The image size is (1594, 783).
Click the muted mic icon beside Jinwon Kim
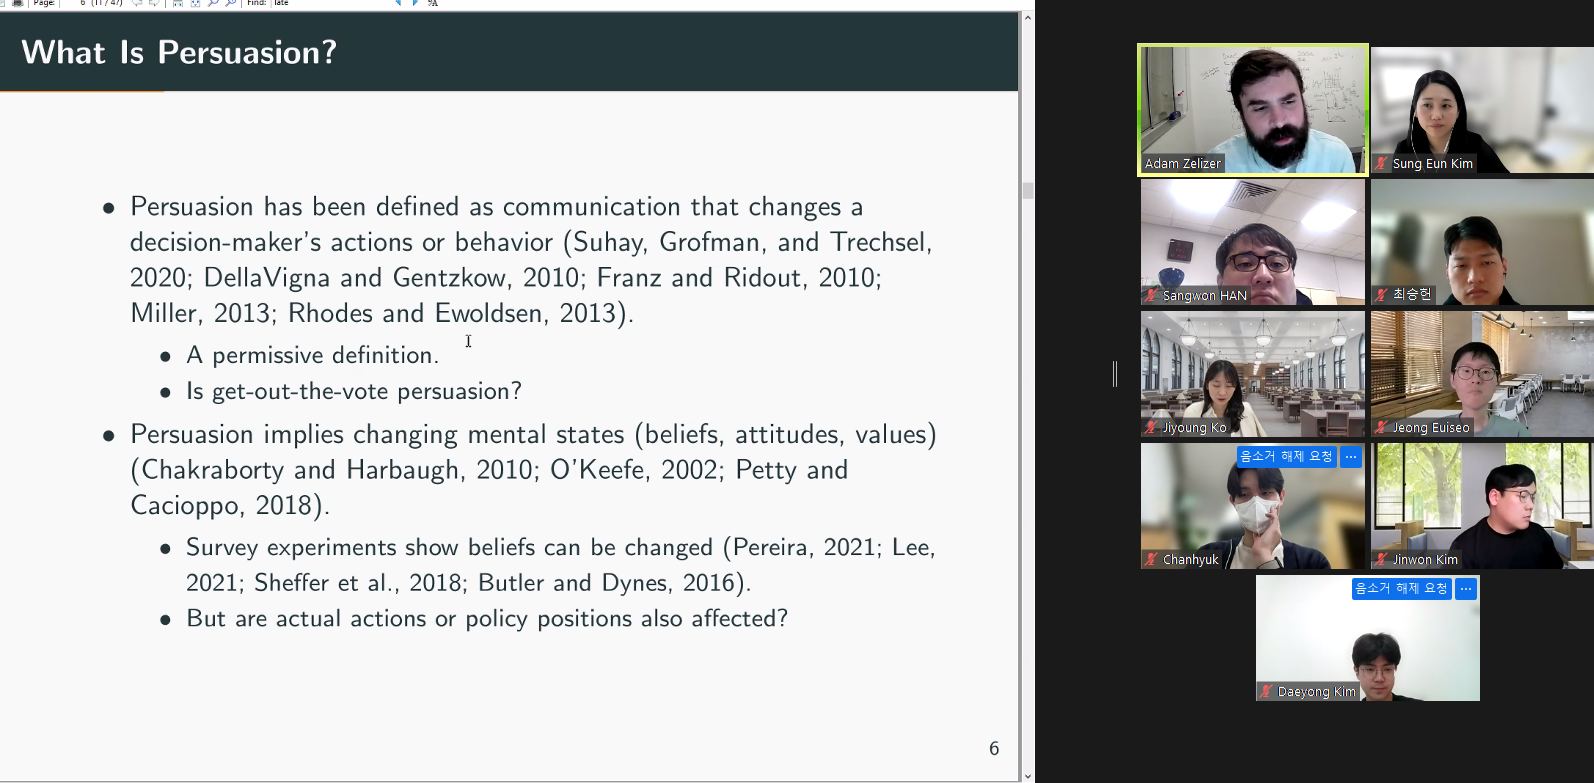coord(1382,560)
